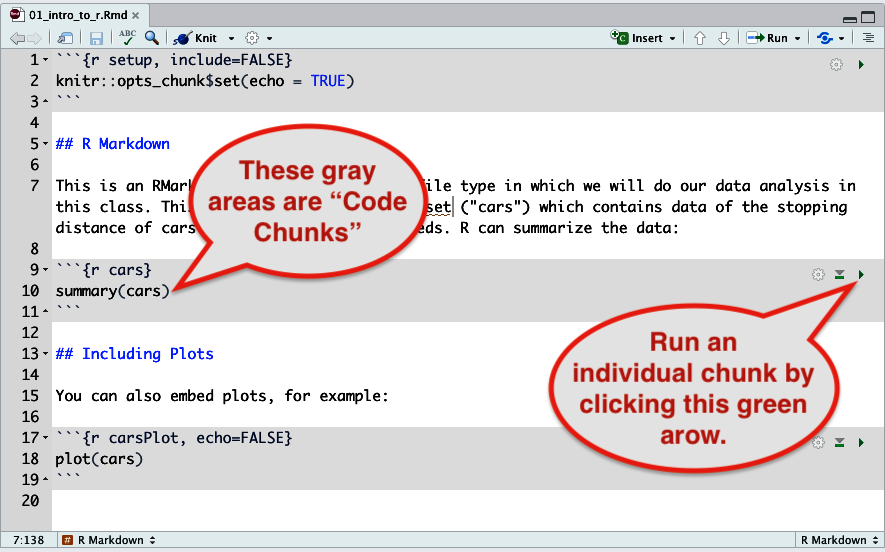Screen dimensions: 885x552
Task: Place cursor on 'plot(cars)' line
Action: click(x=99, y=459)
